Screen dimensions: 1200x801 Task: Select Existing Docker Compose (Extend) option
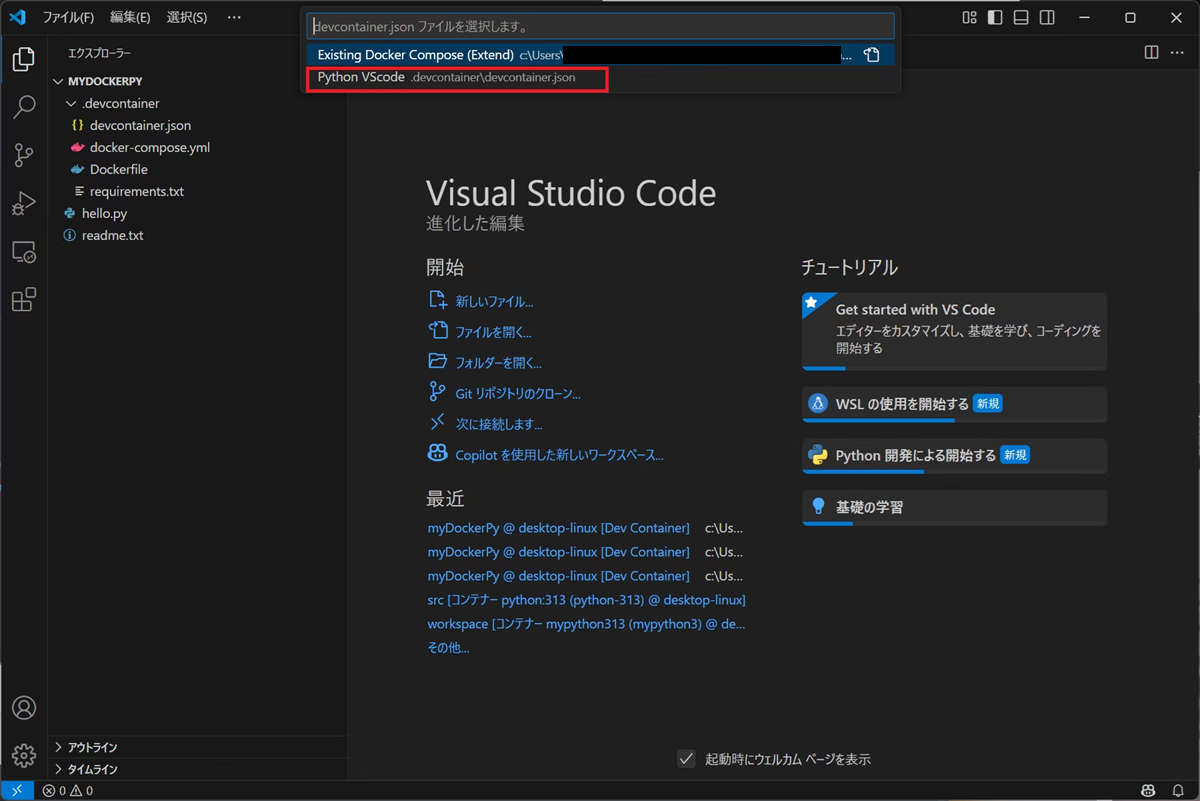[600, 55]
